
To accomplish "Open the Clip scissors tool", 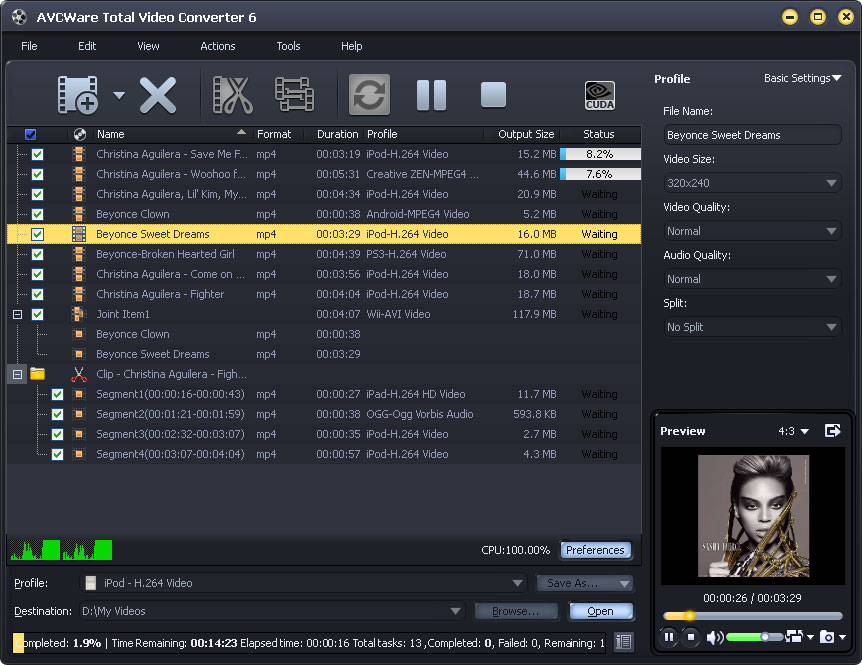I will (x=232, y=95).
